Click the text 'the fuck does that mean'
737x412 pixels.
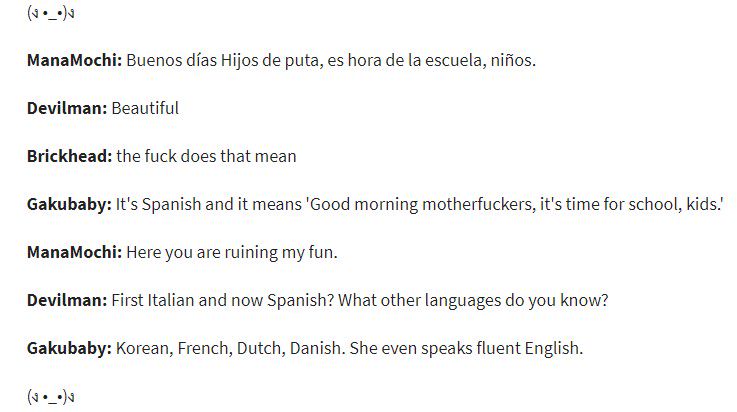(x=206, y=156)
